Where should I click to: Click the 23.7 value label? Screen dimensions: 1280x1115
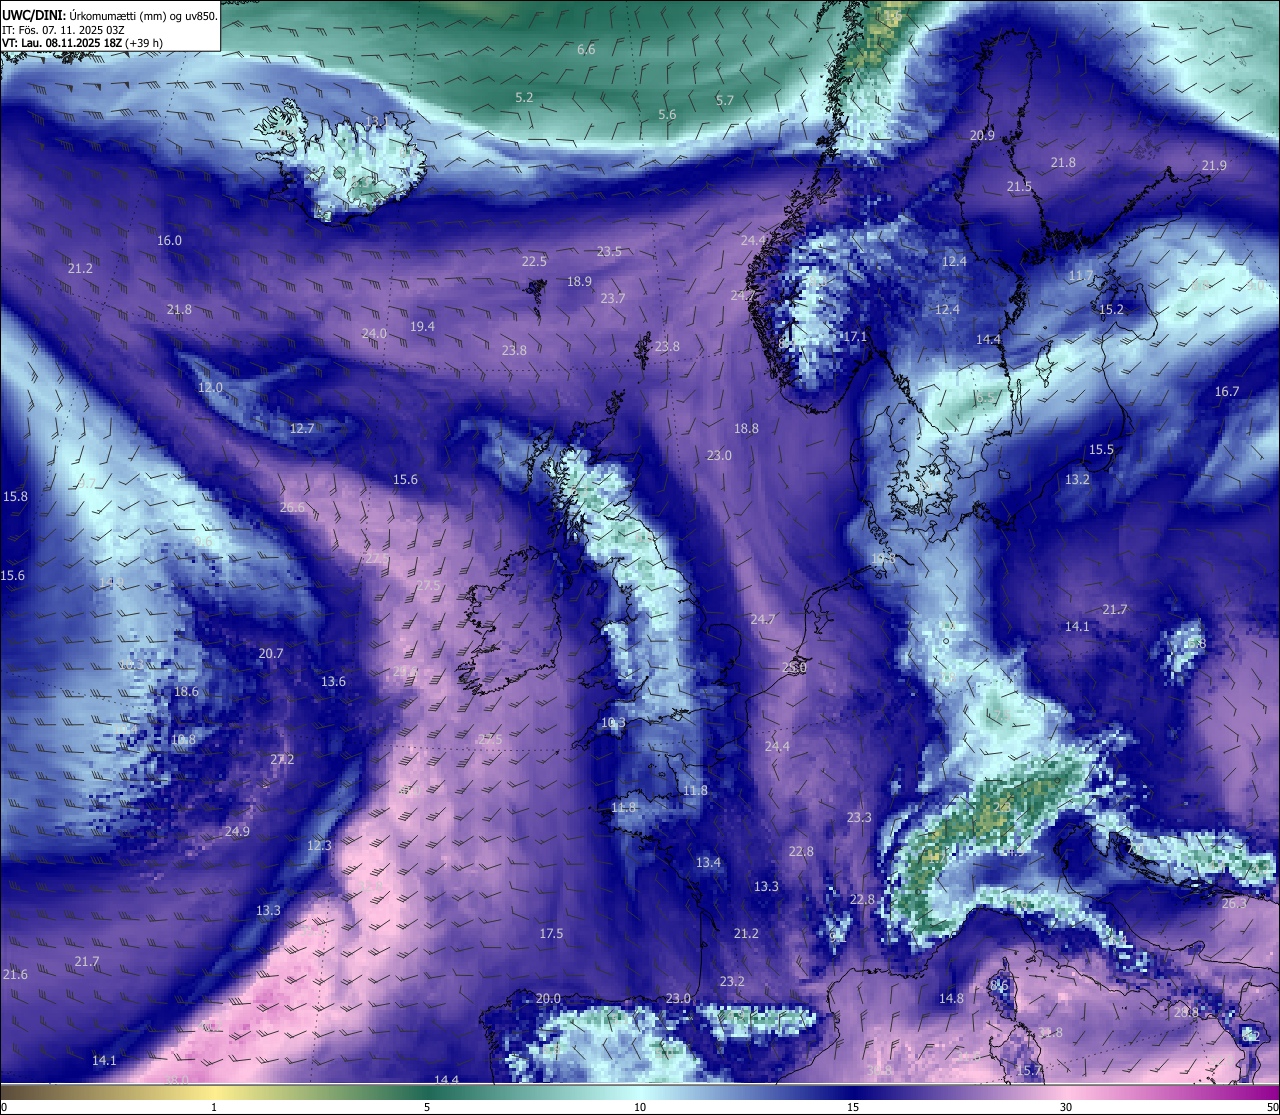pyautogui.click(x=613, y=299)
